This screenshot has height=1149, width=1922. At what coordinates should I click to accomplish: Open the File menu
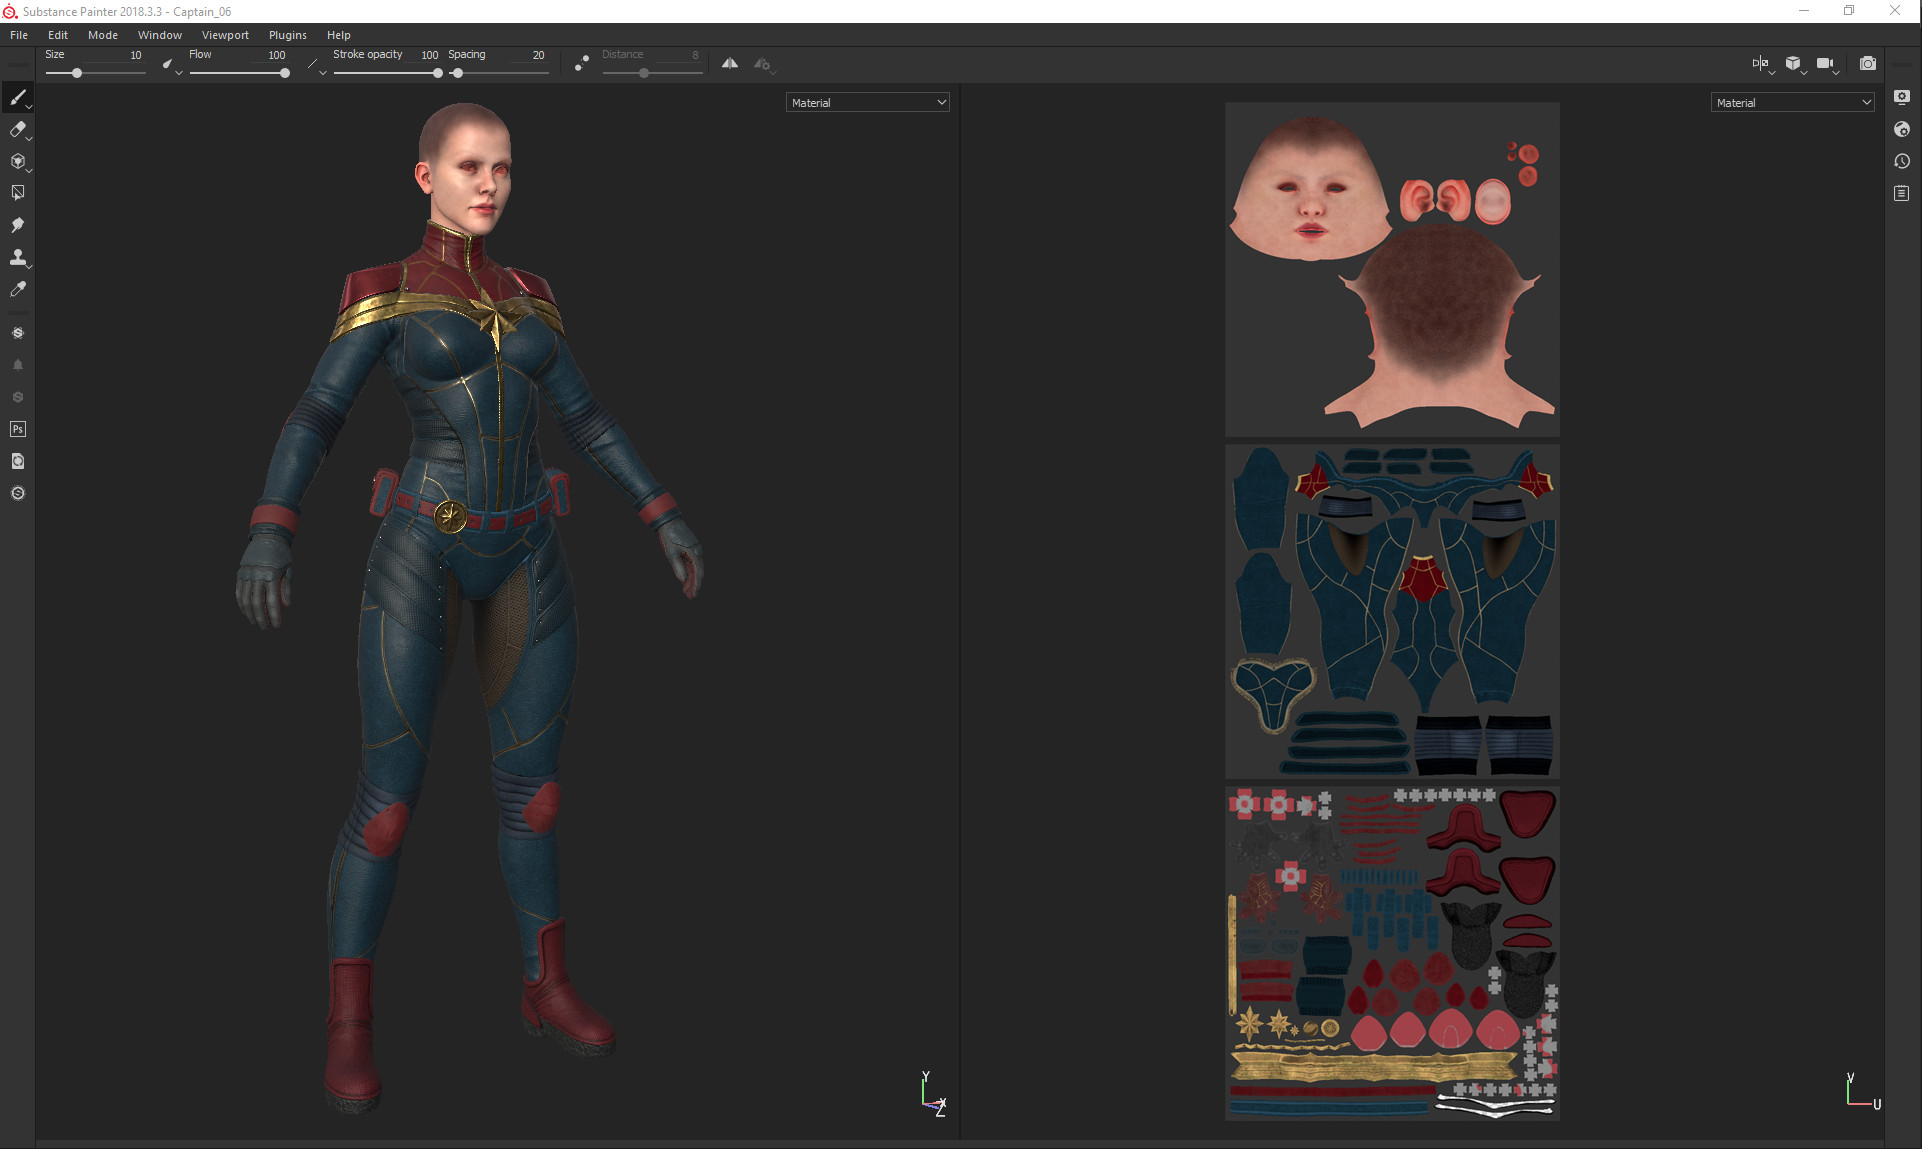(x=19, y=35)
